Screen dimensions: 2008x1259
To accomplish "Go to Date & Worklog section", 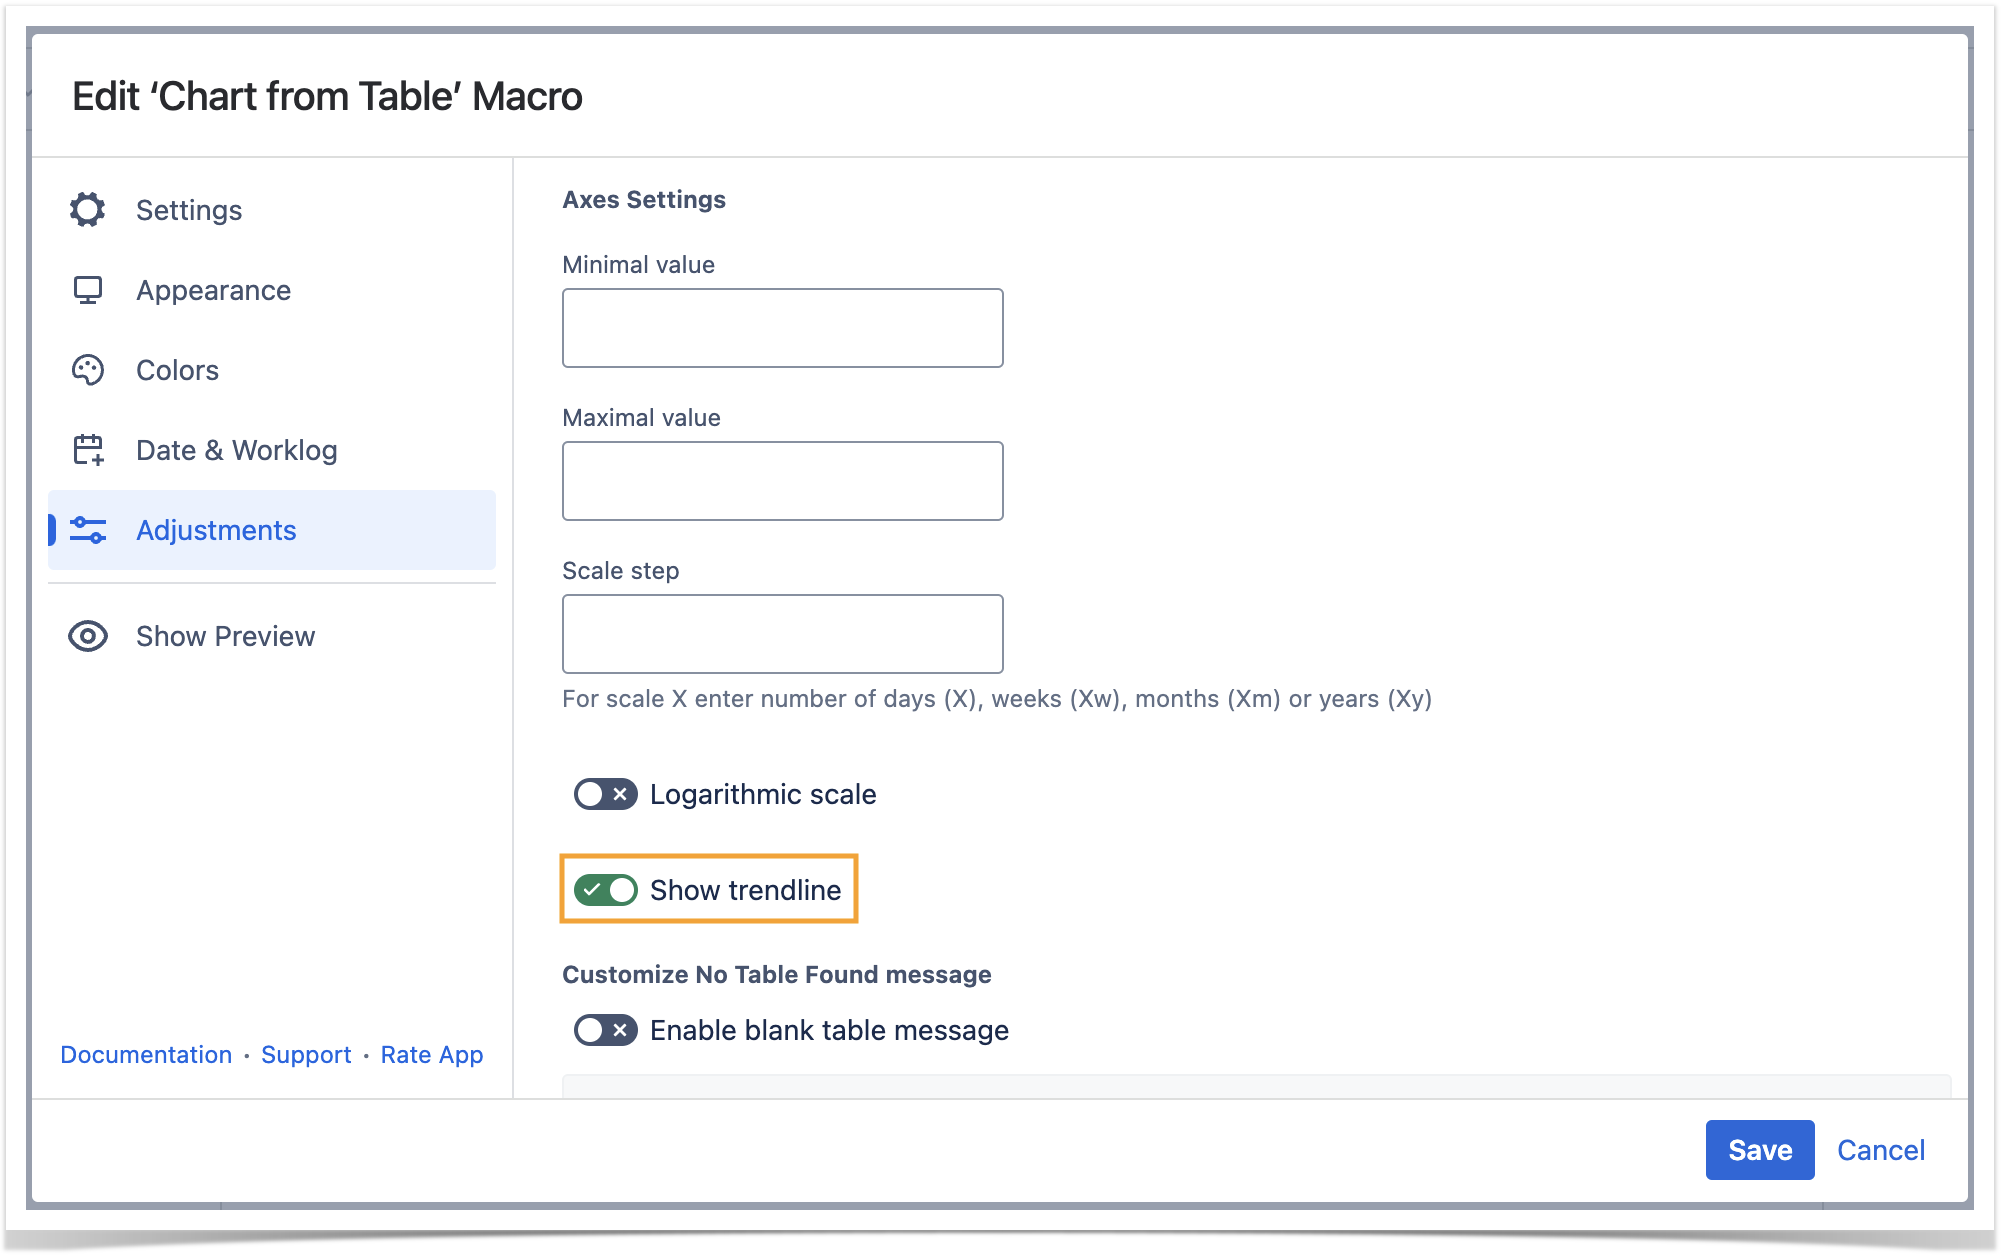I will (236, 450).
